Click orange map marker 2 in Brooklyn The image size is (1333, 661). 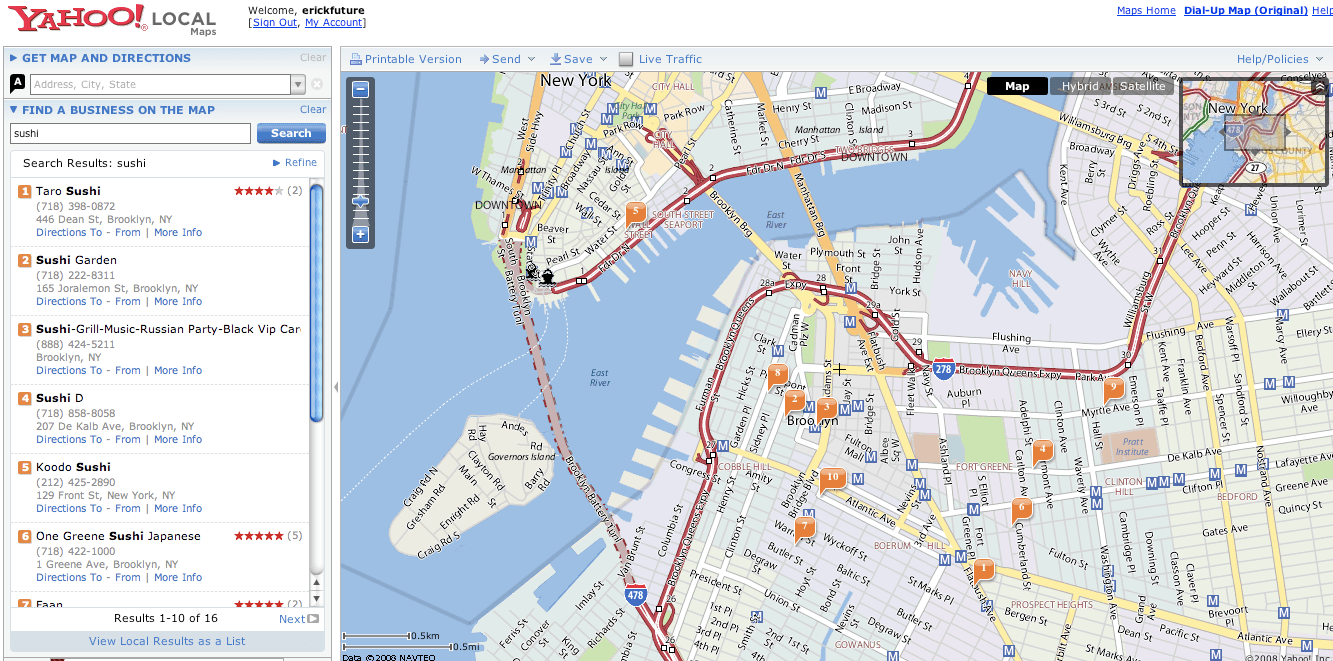795,400
